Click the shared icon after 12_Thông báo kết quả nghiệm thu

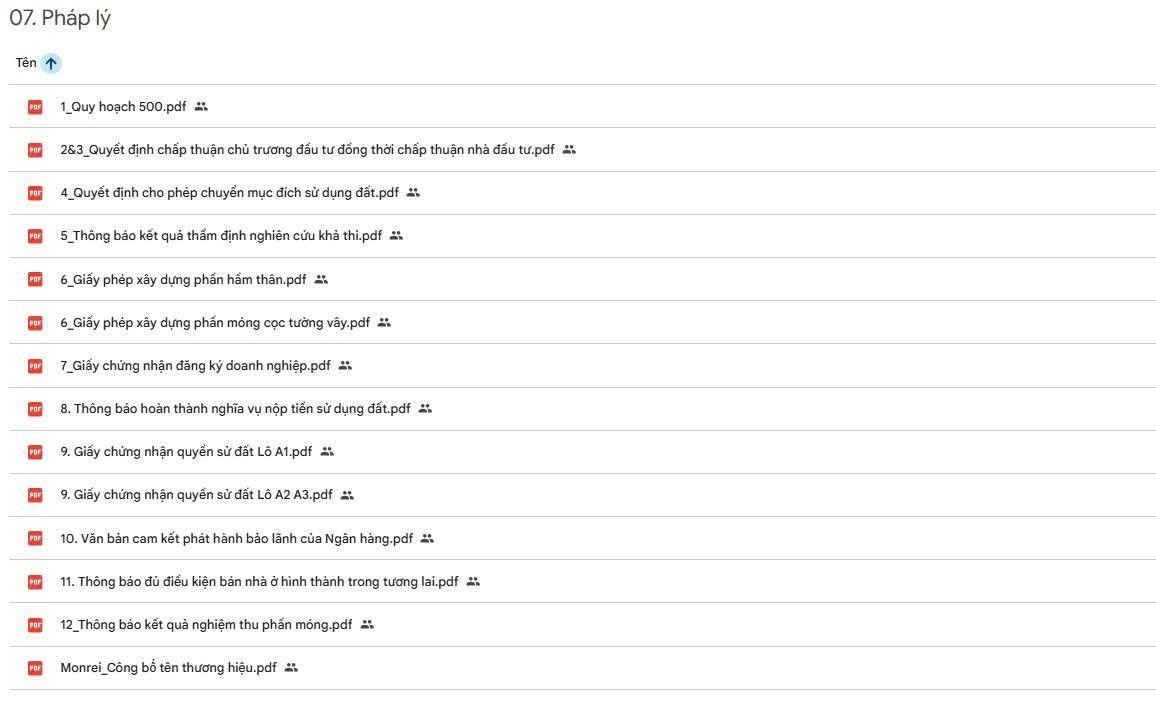click(x=367, y=625)
